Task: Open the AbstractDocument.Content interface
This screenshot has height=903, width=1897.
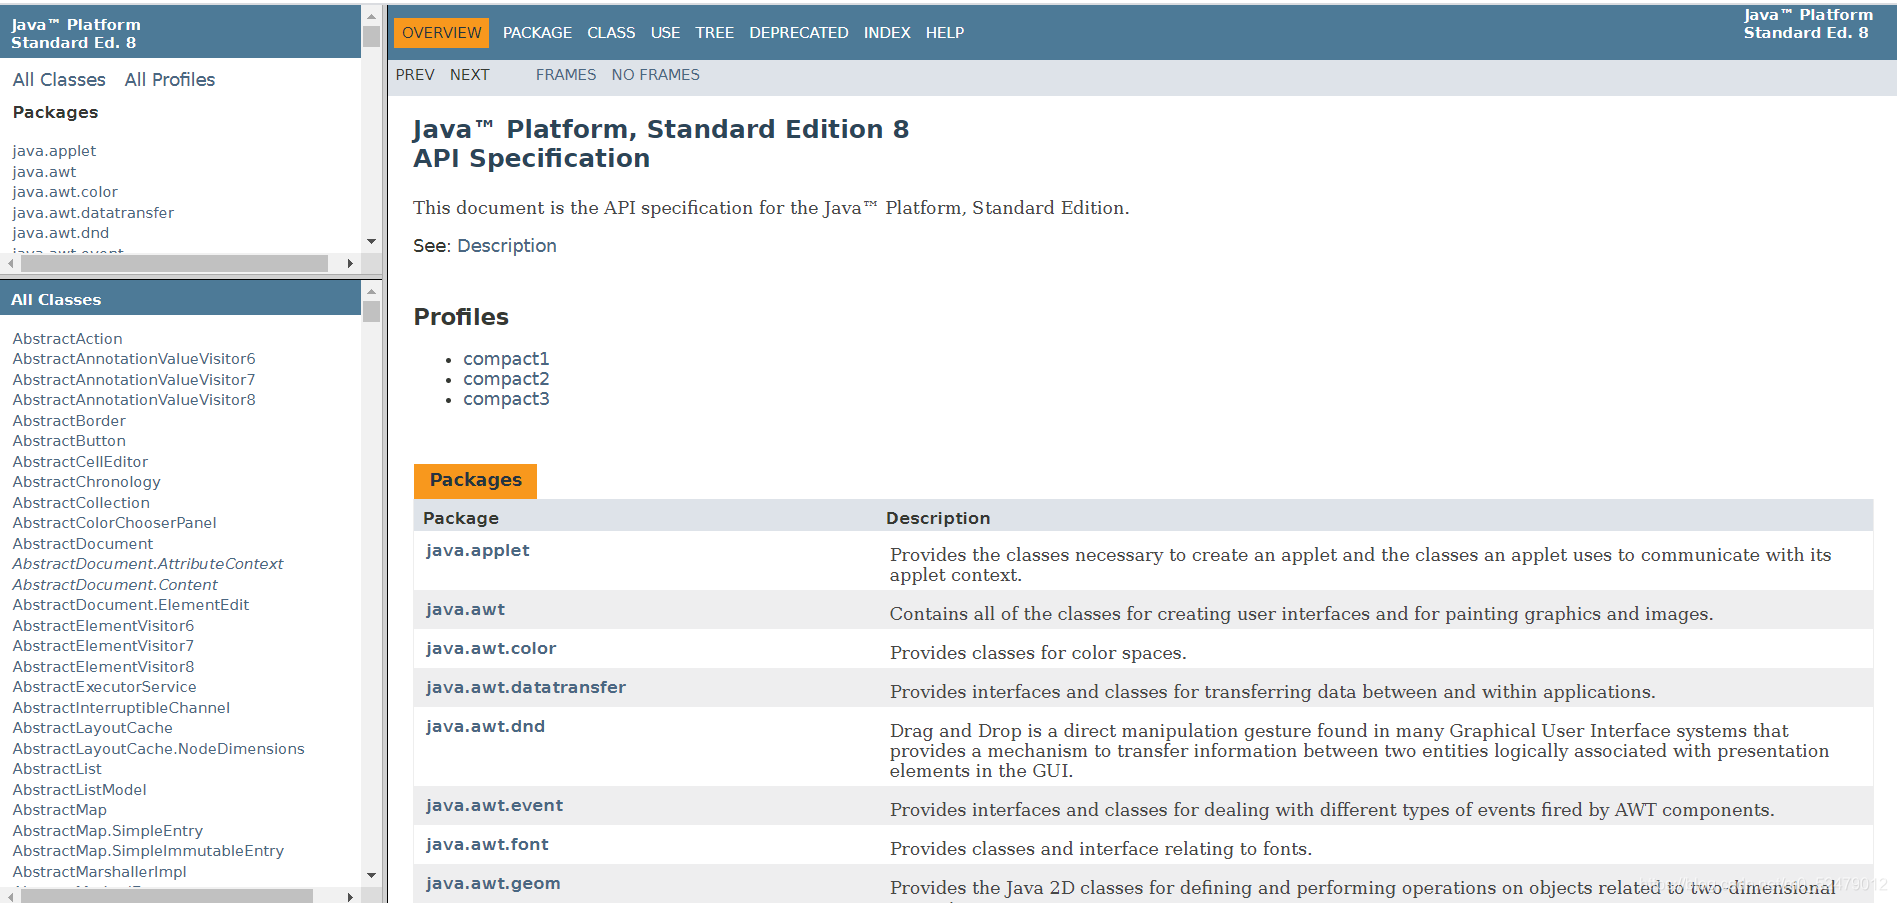Action: [x=115, y=585]
